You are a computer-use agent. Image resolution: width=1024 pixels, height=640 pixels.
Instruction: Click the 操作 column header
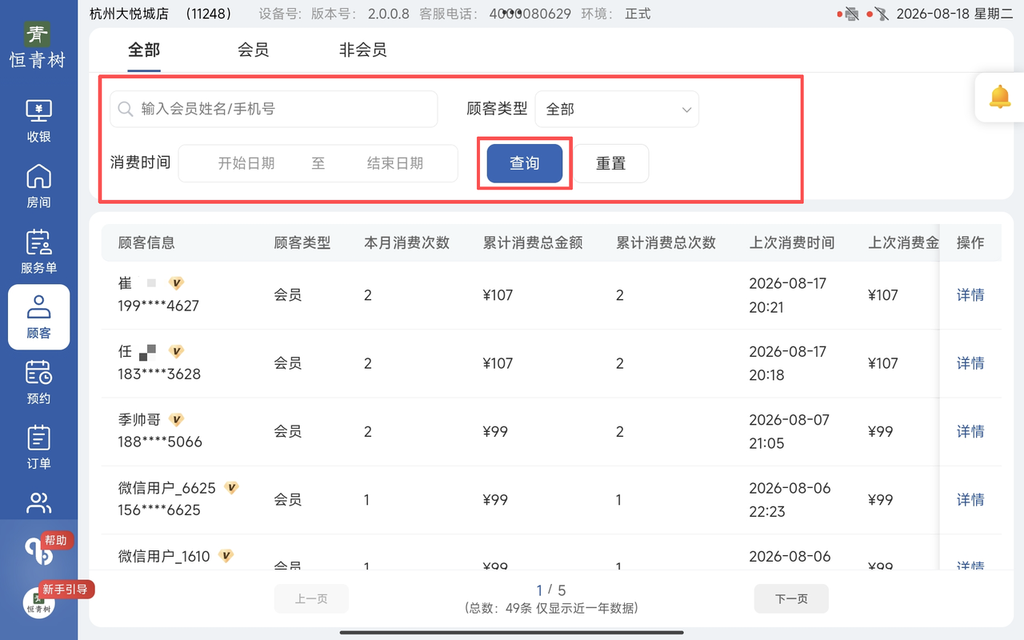click(970, 243)
